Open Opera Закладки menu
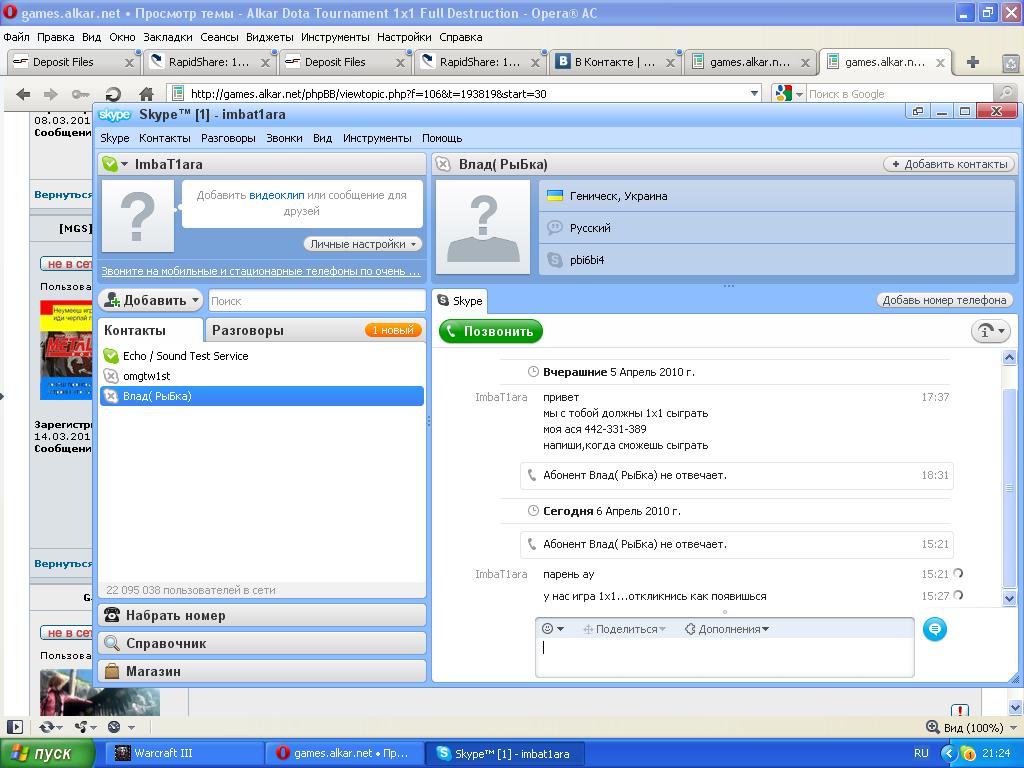The image size is (1024, 768). click(168, 37)
